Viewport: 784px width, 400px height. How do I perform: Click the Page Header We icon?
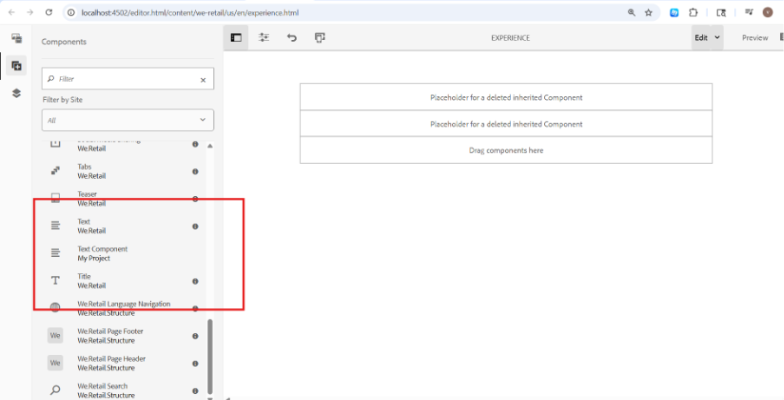[56, 363]
